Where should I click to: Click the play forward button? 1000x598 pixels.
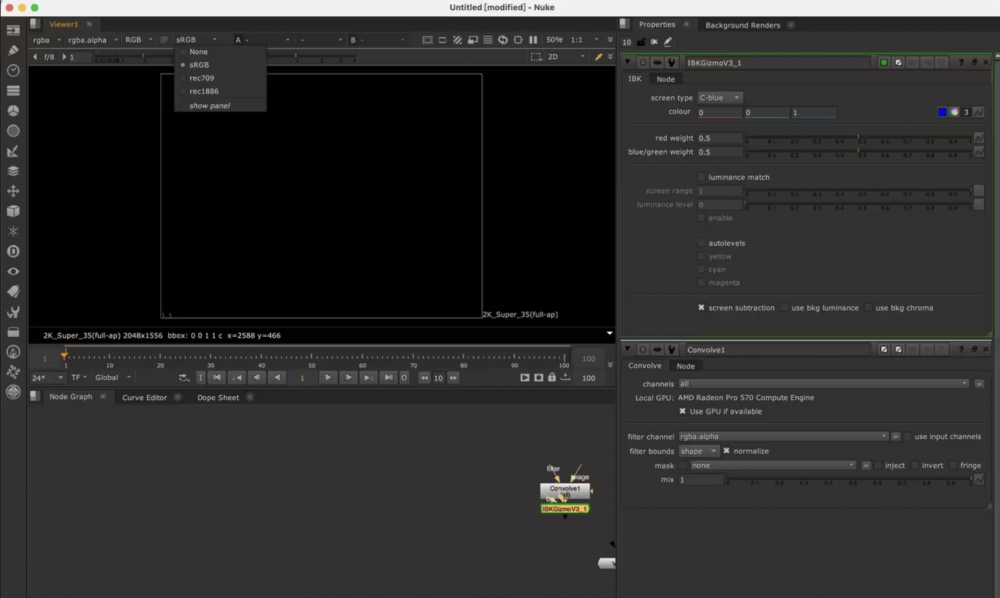pos(328,377)
